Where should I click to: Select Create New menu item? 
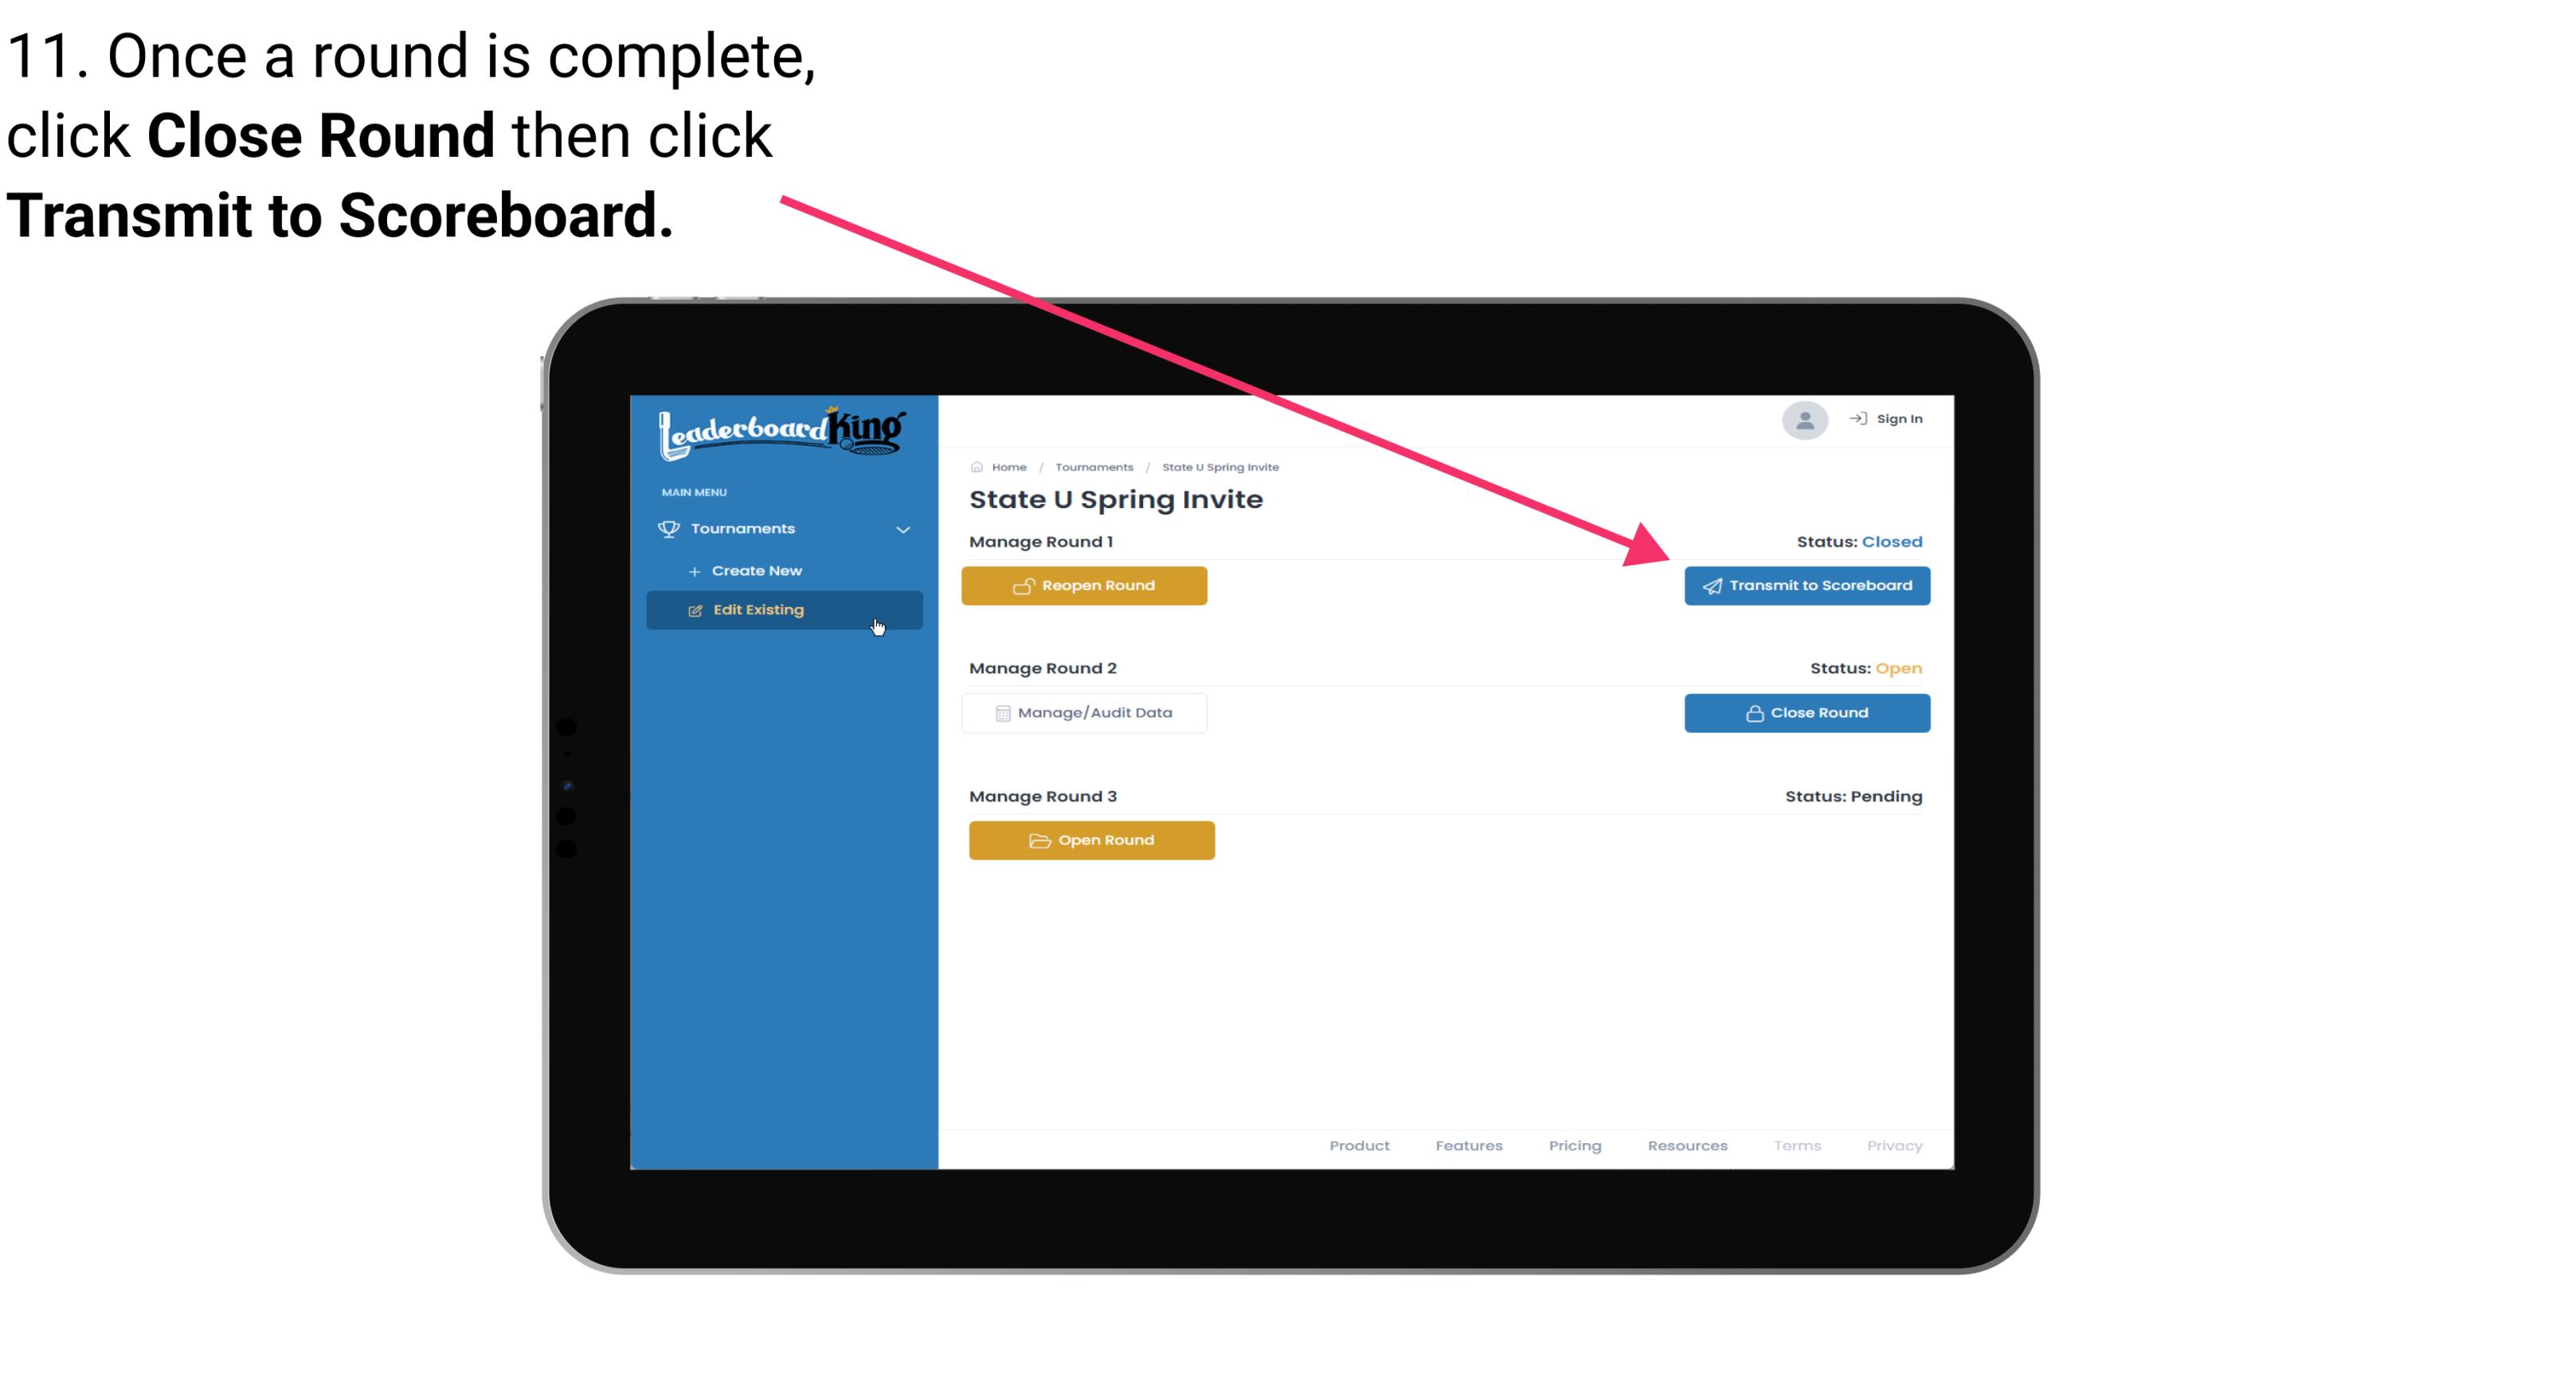(x=758, y=570)
